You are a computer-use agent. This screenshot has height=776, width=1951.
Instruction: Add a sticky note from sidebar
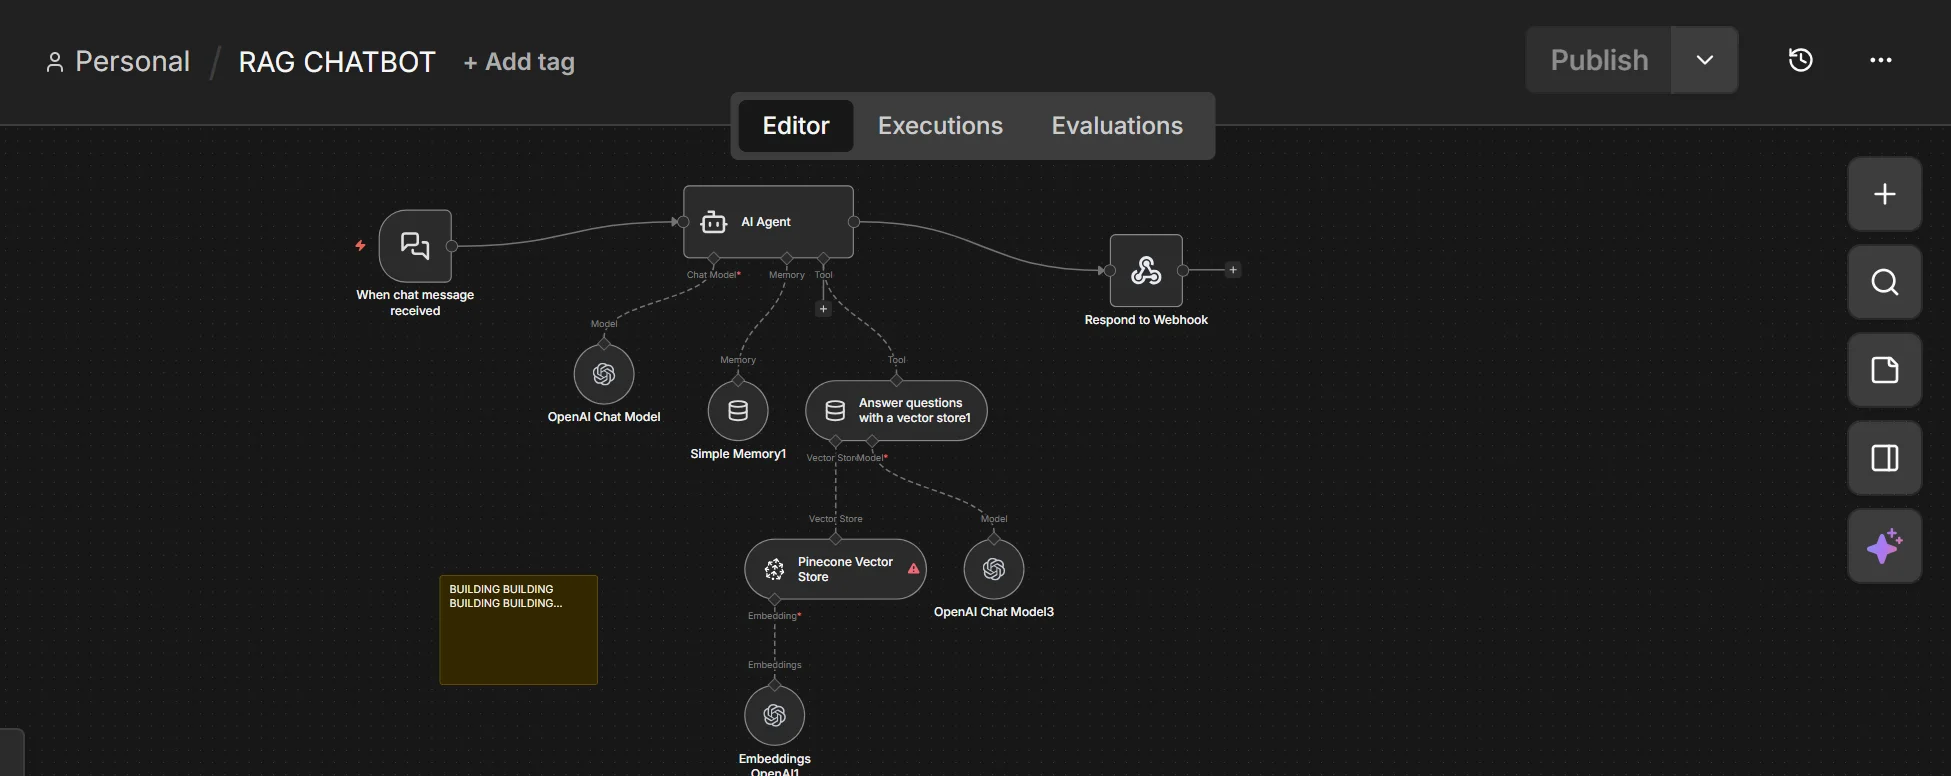pyautogui.click(x=1884, y=371)
